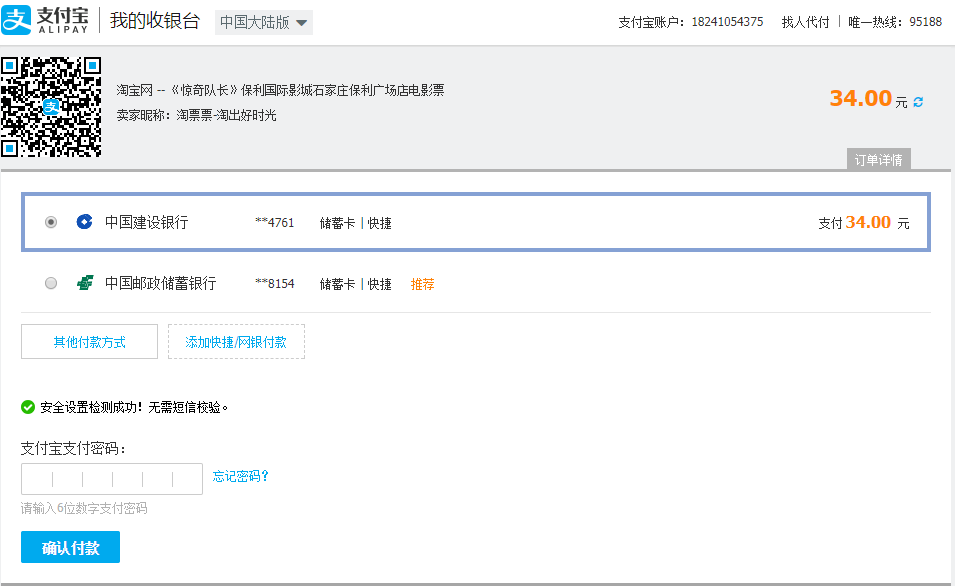Click account number 18241054375

coord(727,22)
